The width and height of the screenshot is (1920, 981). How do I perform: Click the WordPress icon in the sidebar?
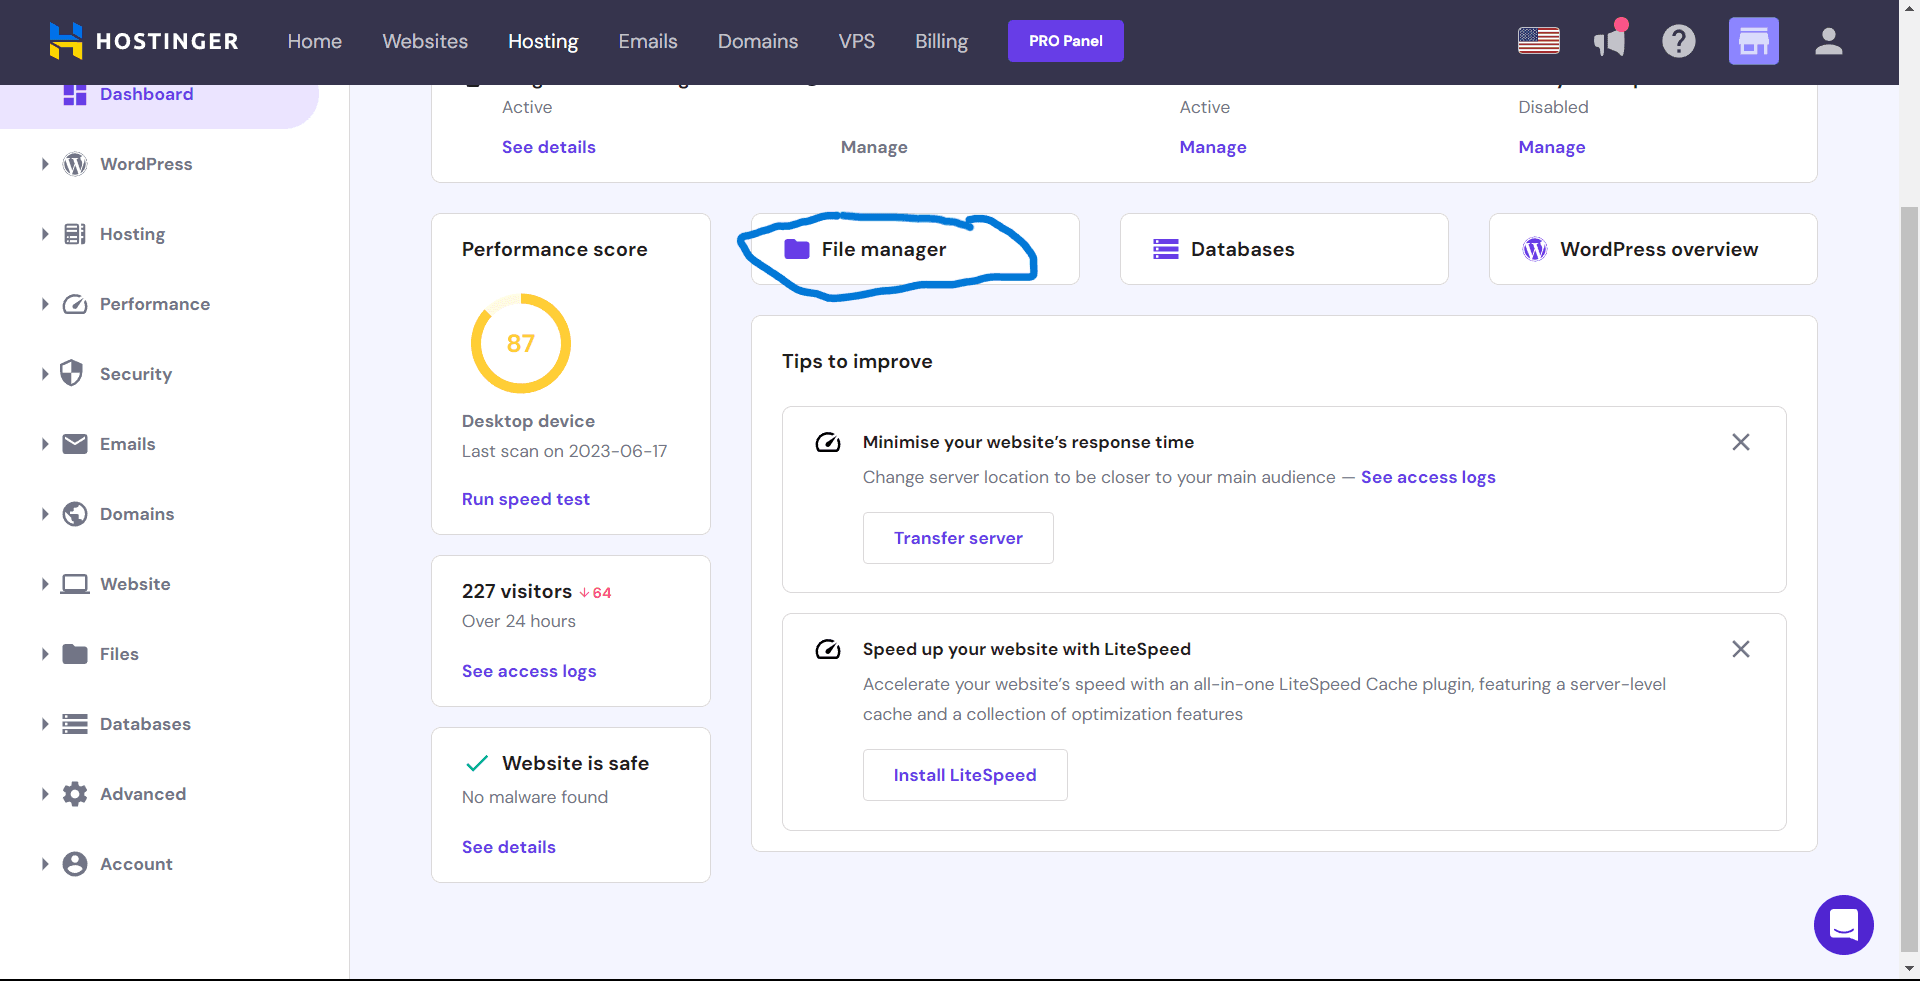74,164
